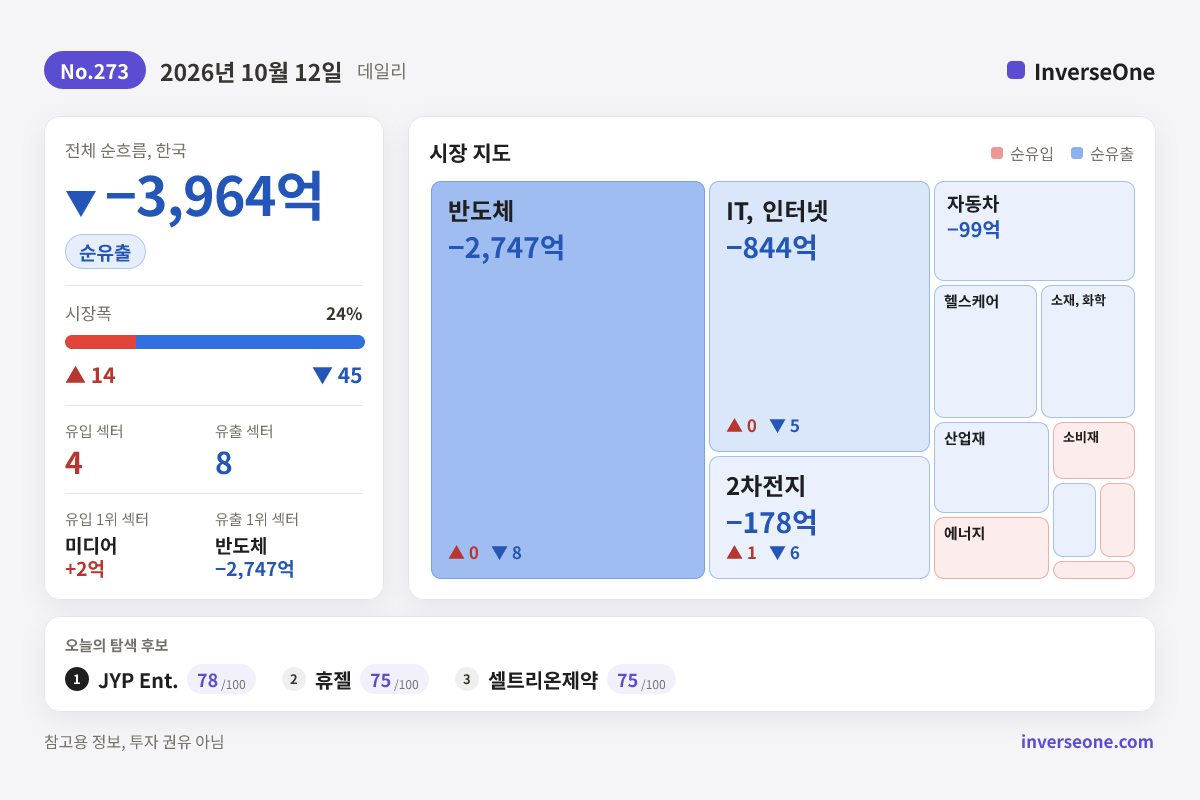Click blue segment of 시장폭 breadth bar
This screenshot has height=800, width=1200.
click(x=250, y=342)
